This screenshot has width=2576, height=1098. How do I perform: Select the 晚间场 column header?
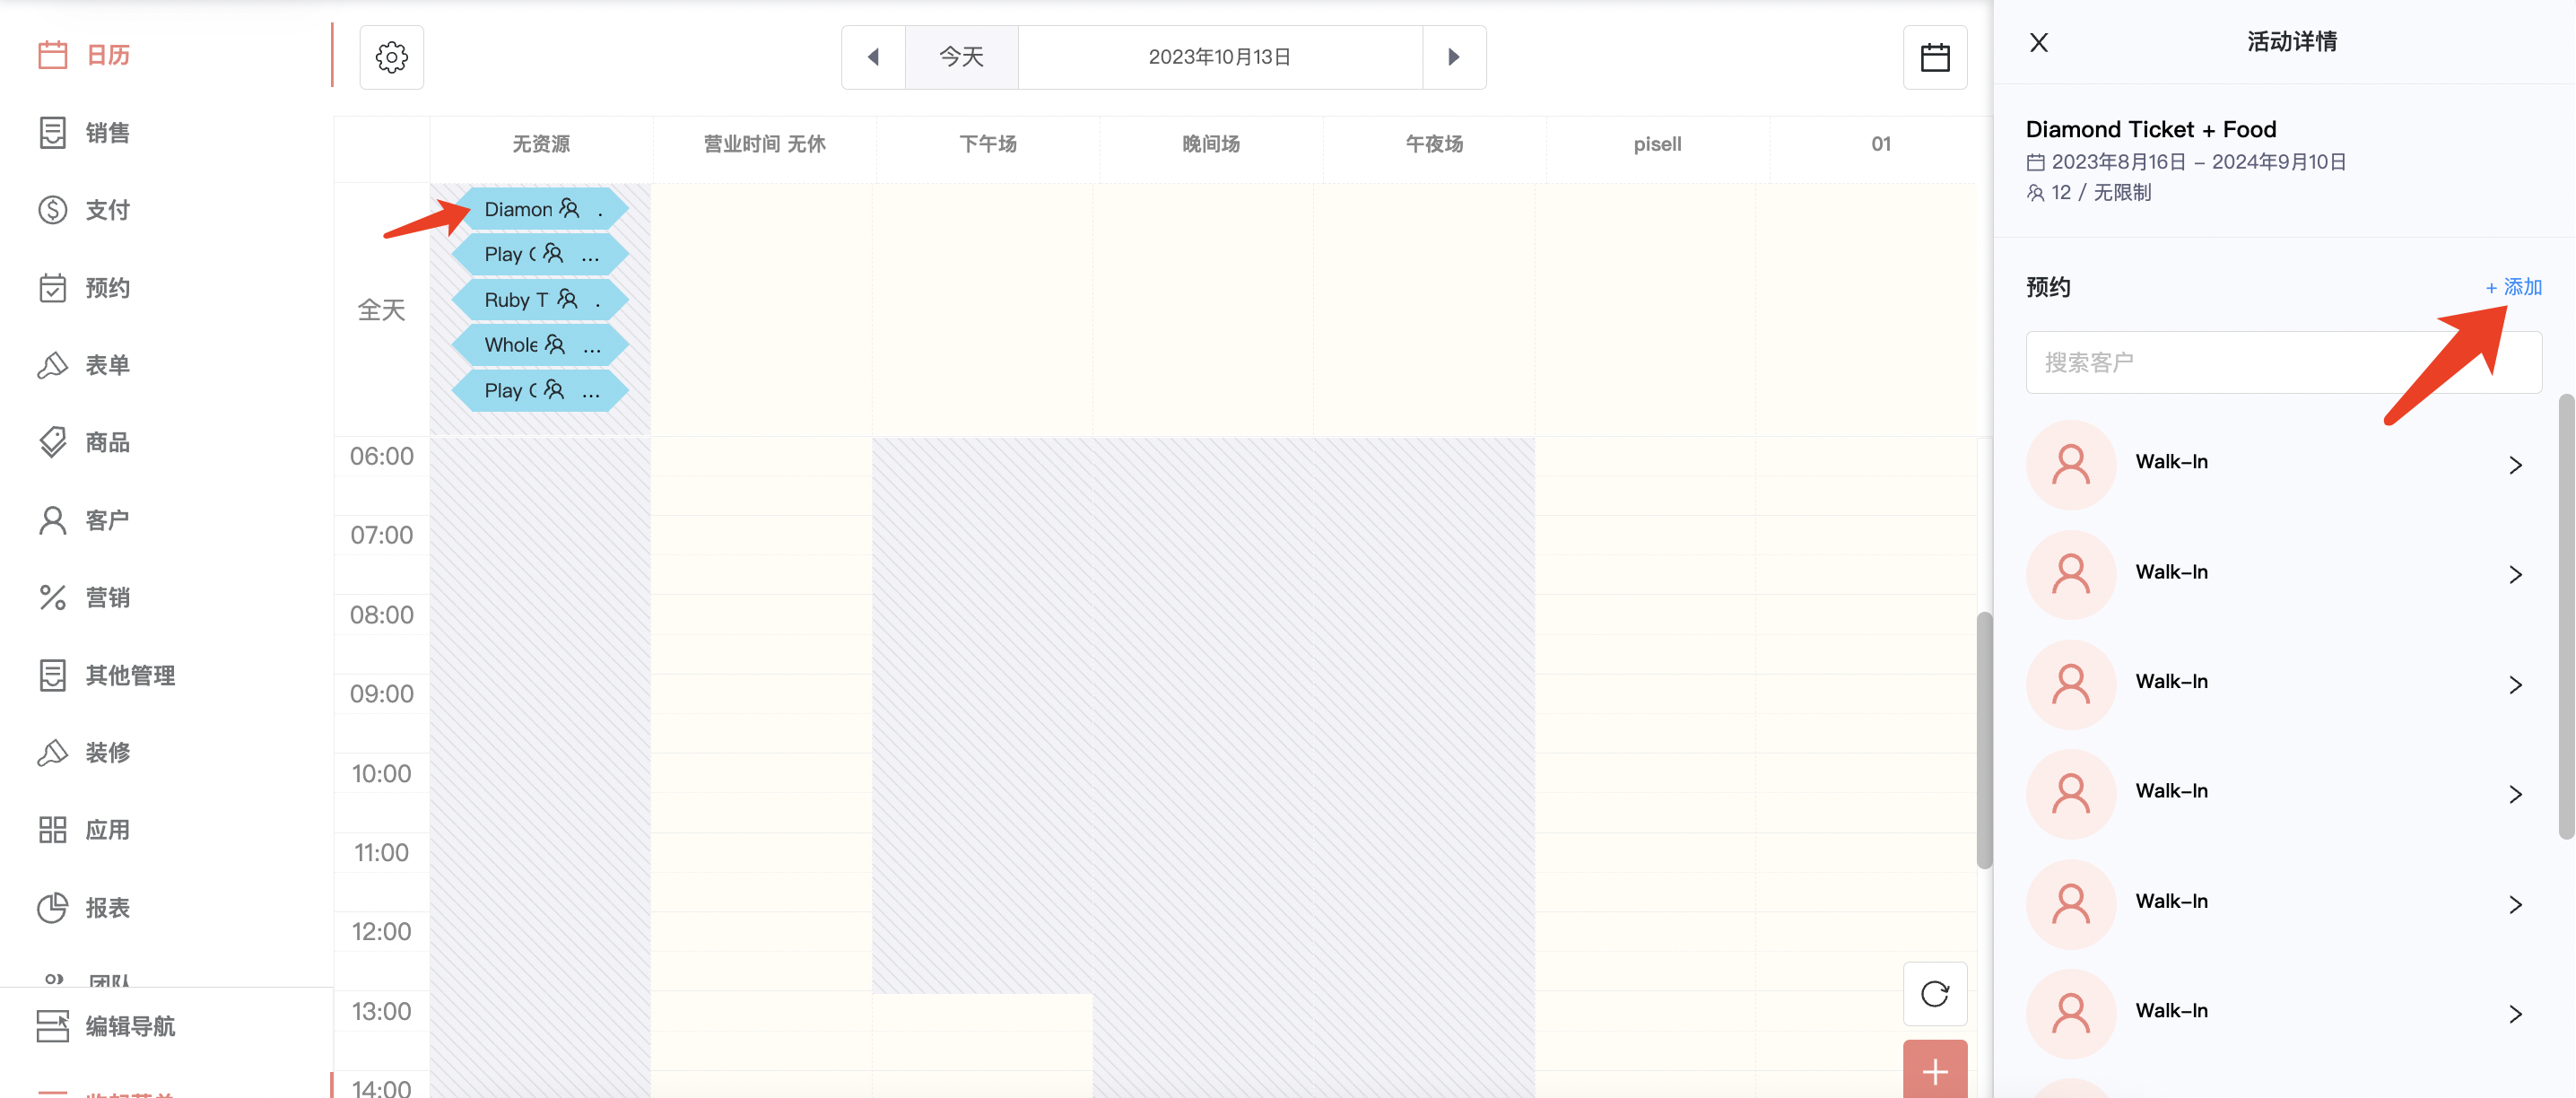(1211, 144)
